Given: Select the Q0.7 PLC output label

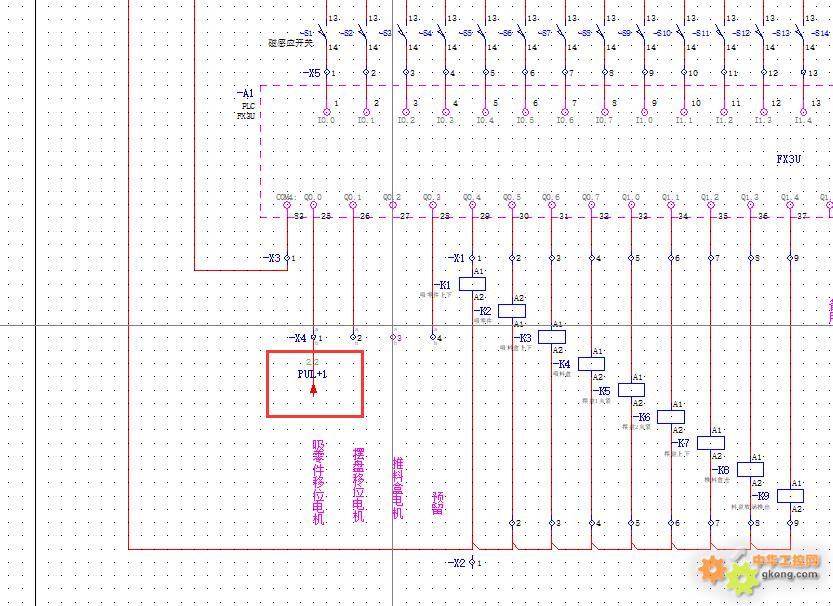Looking at the screenshot, I should pos(591,197).
